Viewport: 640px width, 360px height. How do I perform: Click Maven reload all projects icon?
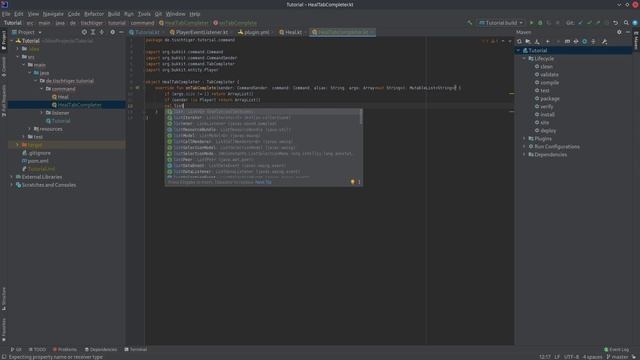click(x=519, y=42)
